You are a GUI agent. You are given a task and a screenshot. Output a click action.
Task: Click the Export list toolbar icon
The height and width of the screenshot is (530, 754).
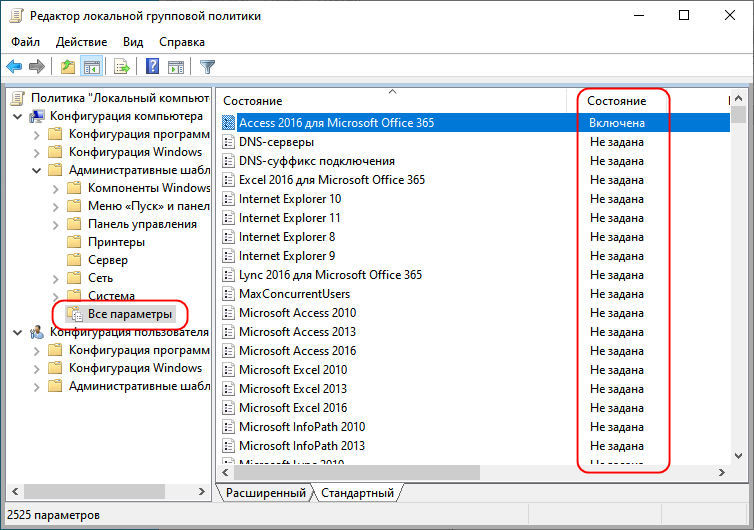coord(122,66)
